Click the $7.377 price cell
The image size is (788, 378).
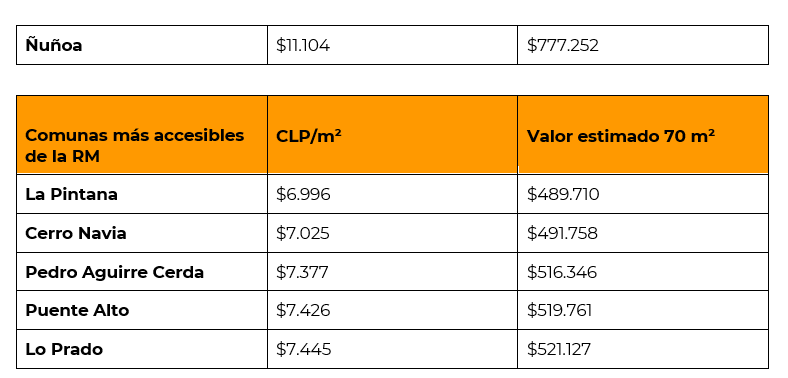[x=392, y=272]
